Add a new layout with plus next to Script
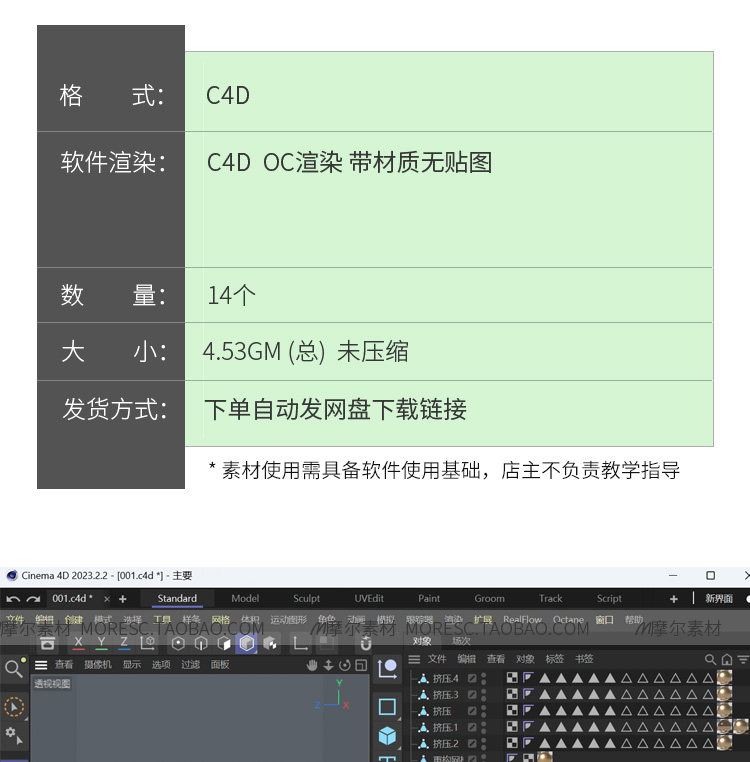The width and height of the screenshot is (750, 762). click(674, 599)
